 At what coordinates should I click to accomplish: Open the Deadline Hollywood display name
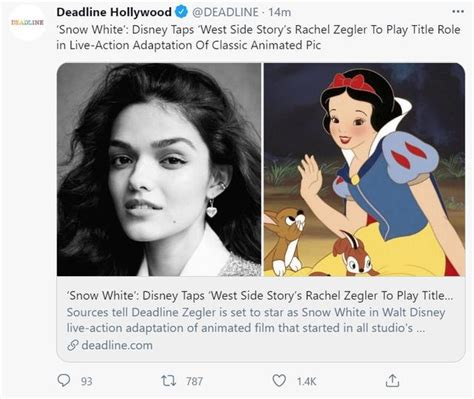[114, 12]
